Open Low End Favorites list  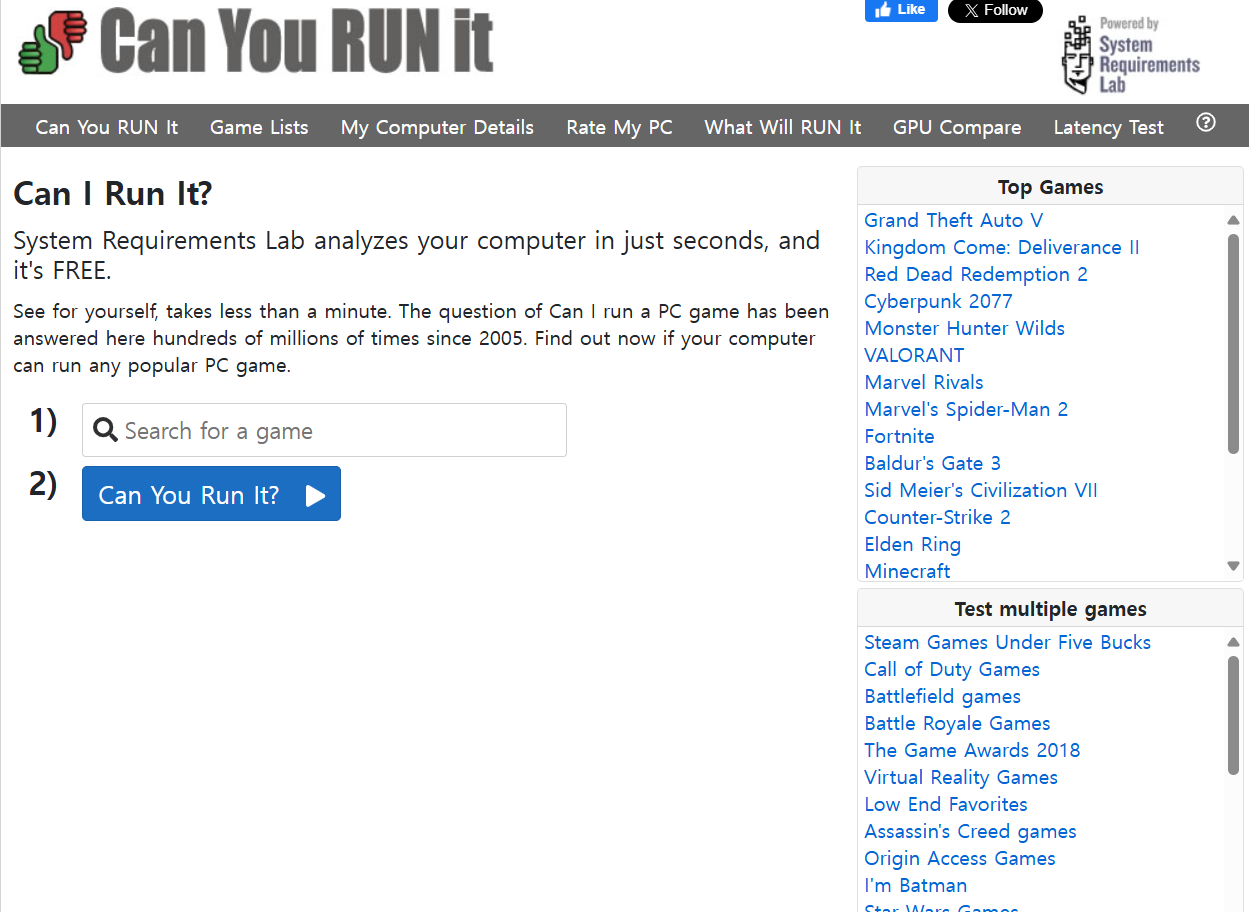945,804
